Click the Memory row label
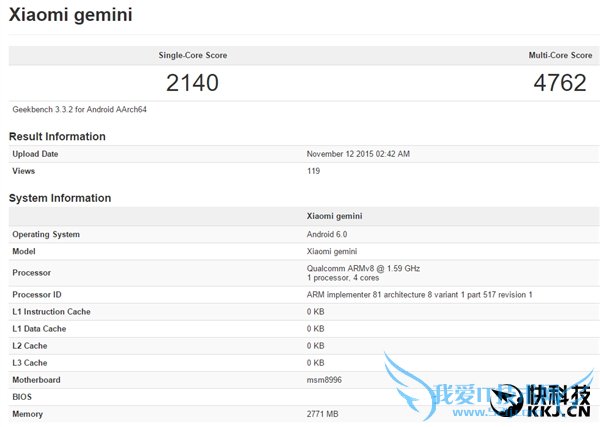This screenshot has height=427, width=600. pos(27,414)
